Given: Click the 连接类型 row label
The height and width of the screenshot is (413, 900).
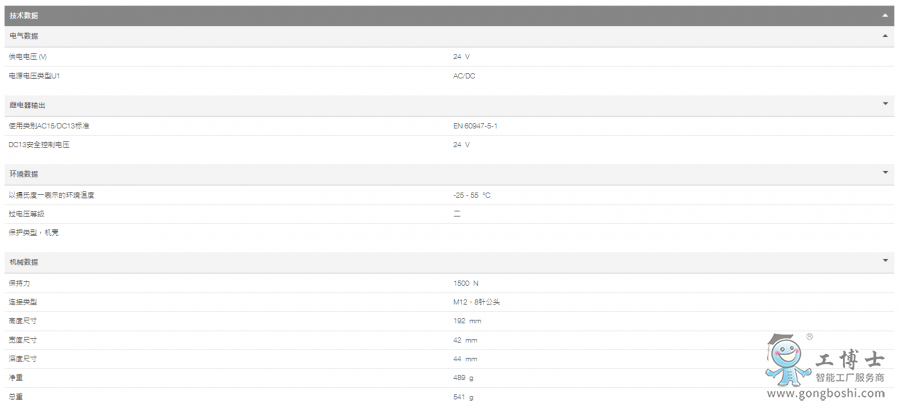Looking at the screenshot, I should click(x=22, y=302).
